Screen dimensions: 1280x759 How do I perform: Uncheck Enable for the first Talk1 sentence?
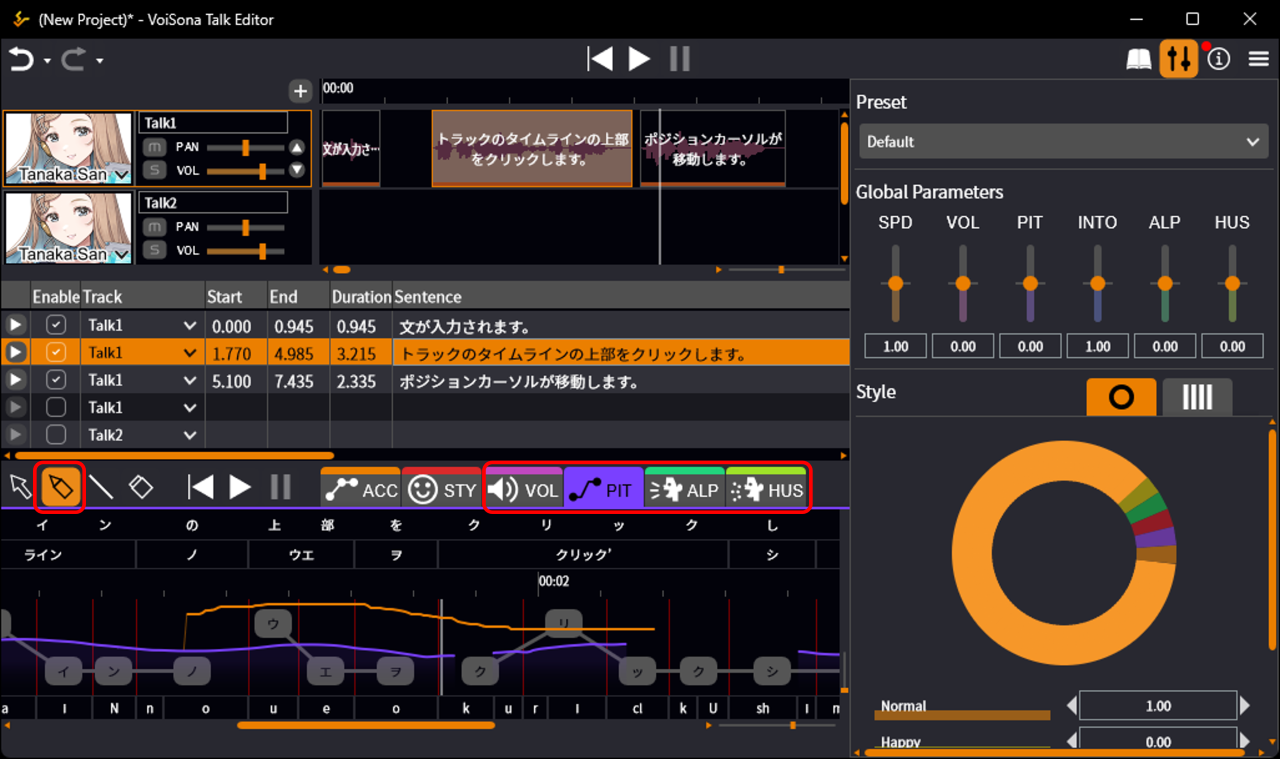tap(56, 325)
